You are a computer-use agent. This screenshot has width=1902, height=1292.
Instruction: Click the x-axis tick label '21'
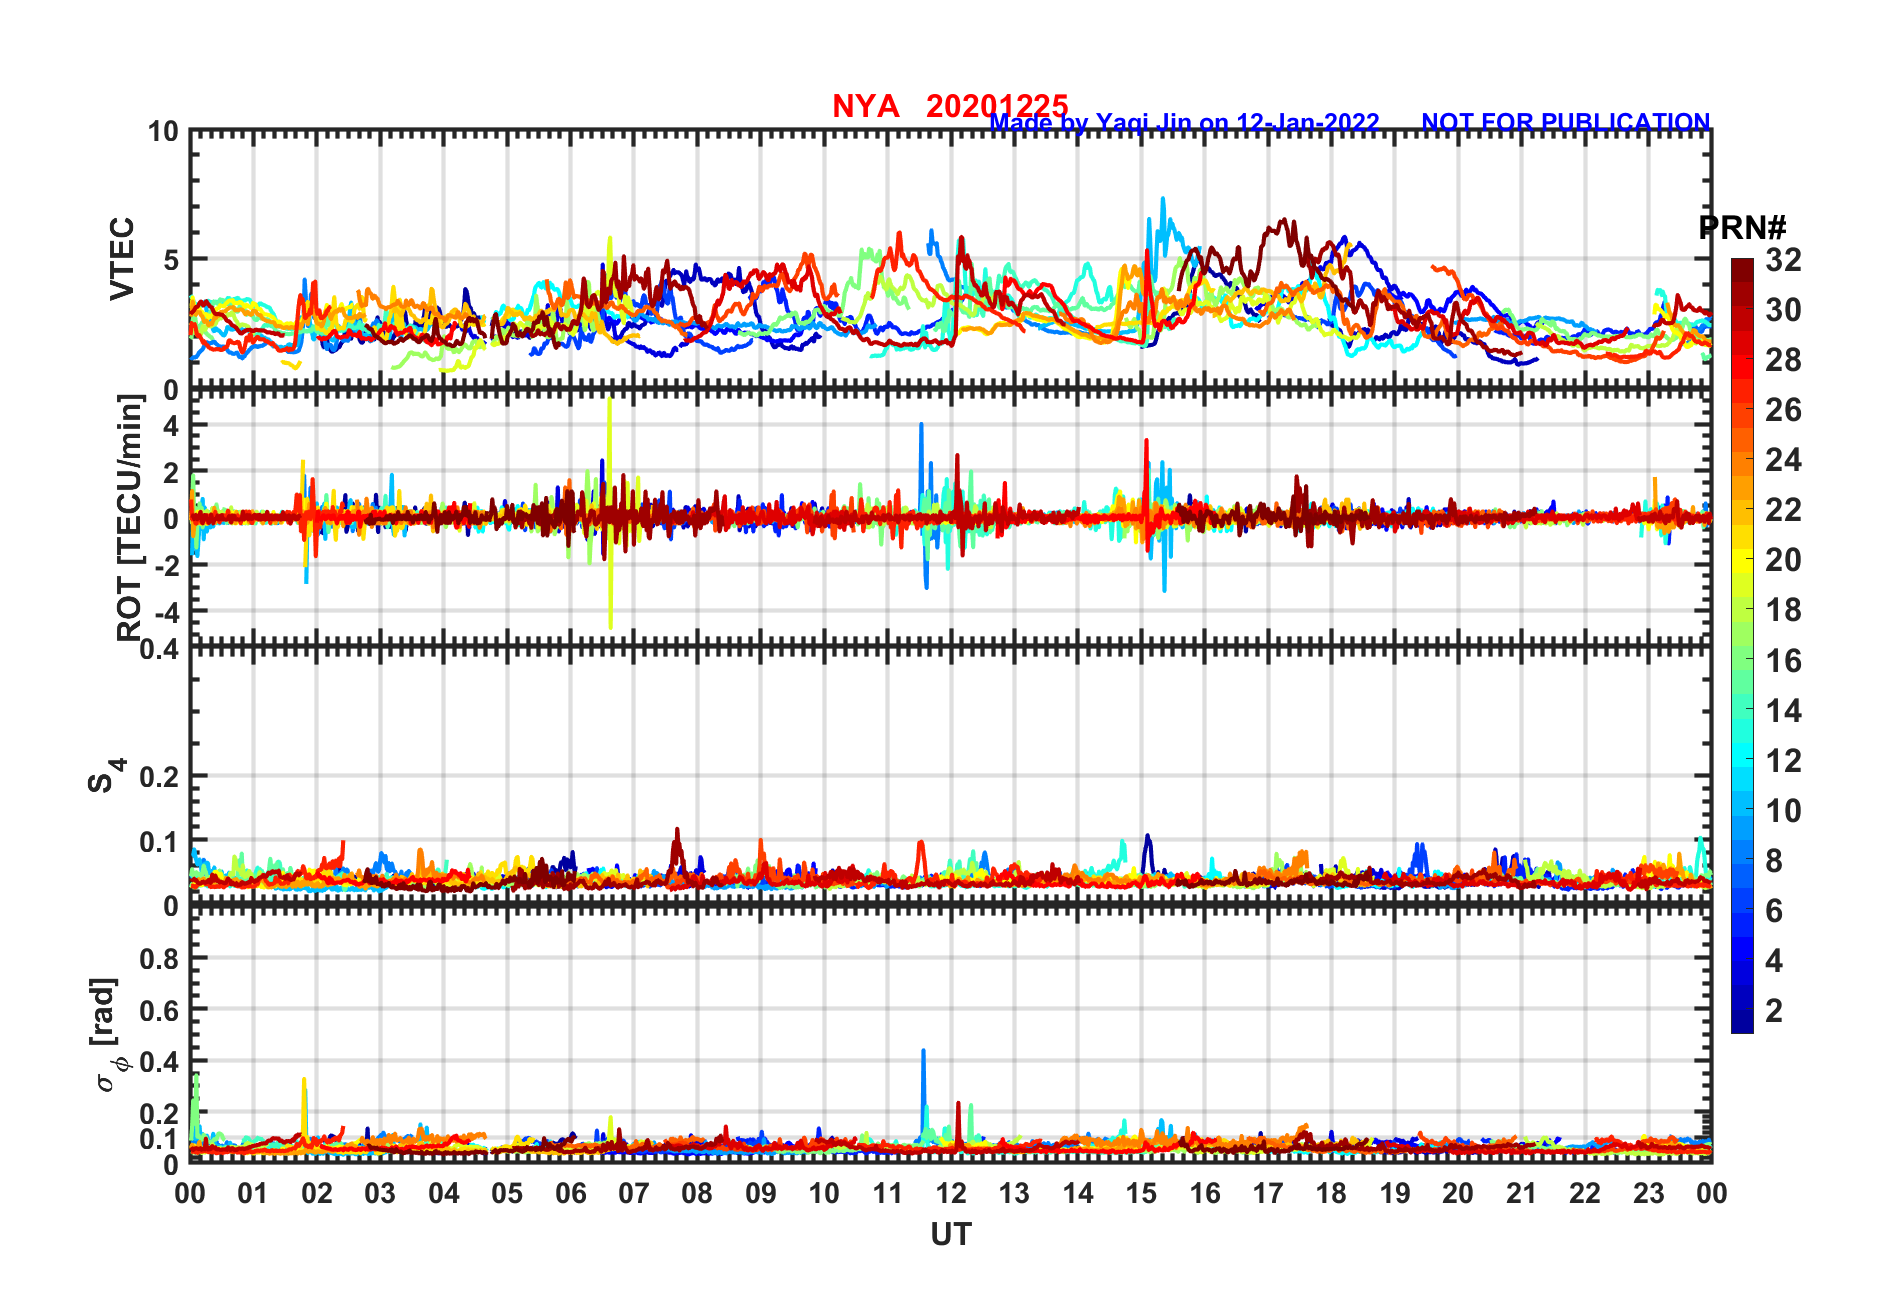click(1521, 1193)
